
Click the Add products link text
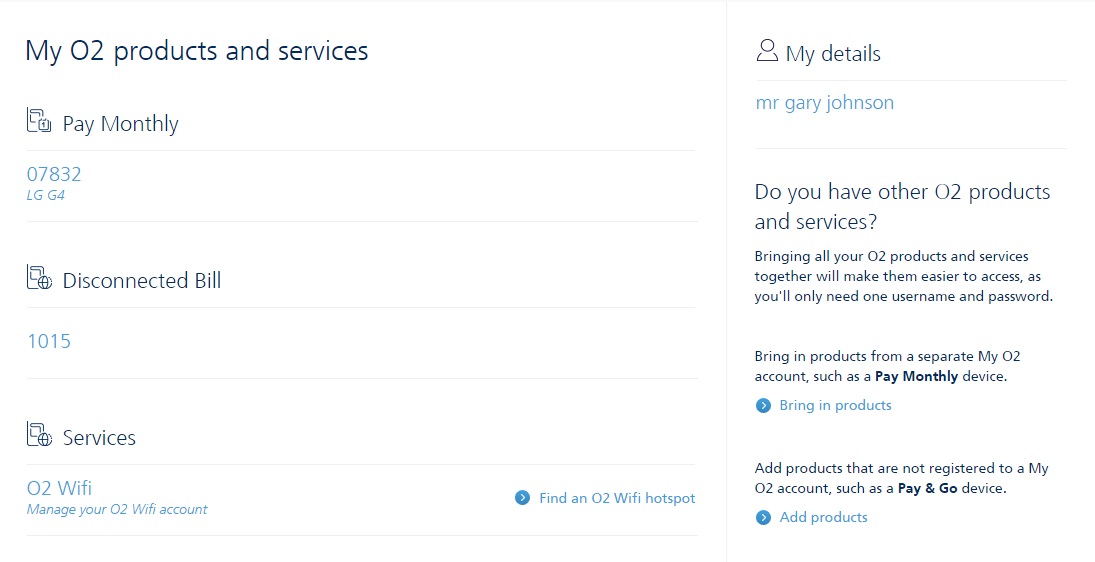(x=823, y=517)
